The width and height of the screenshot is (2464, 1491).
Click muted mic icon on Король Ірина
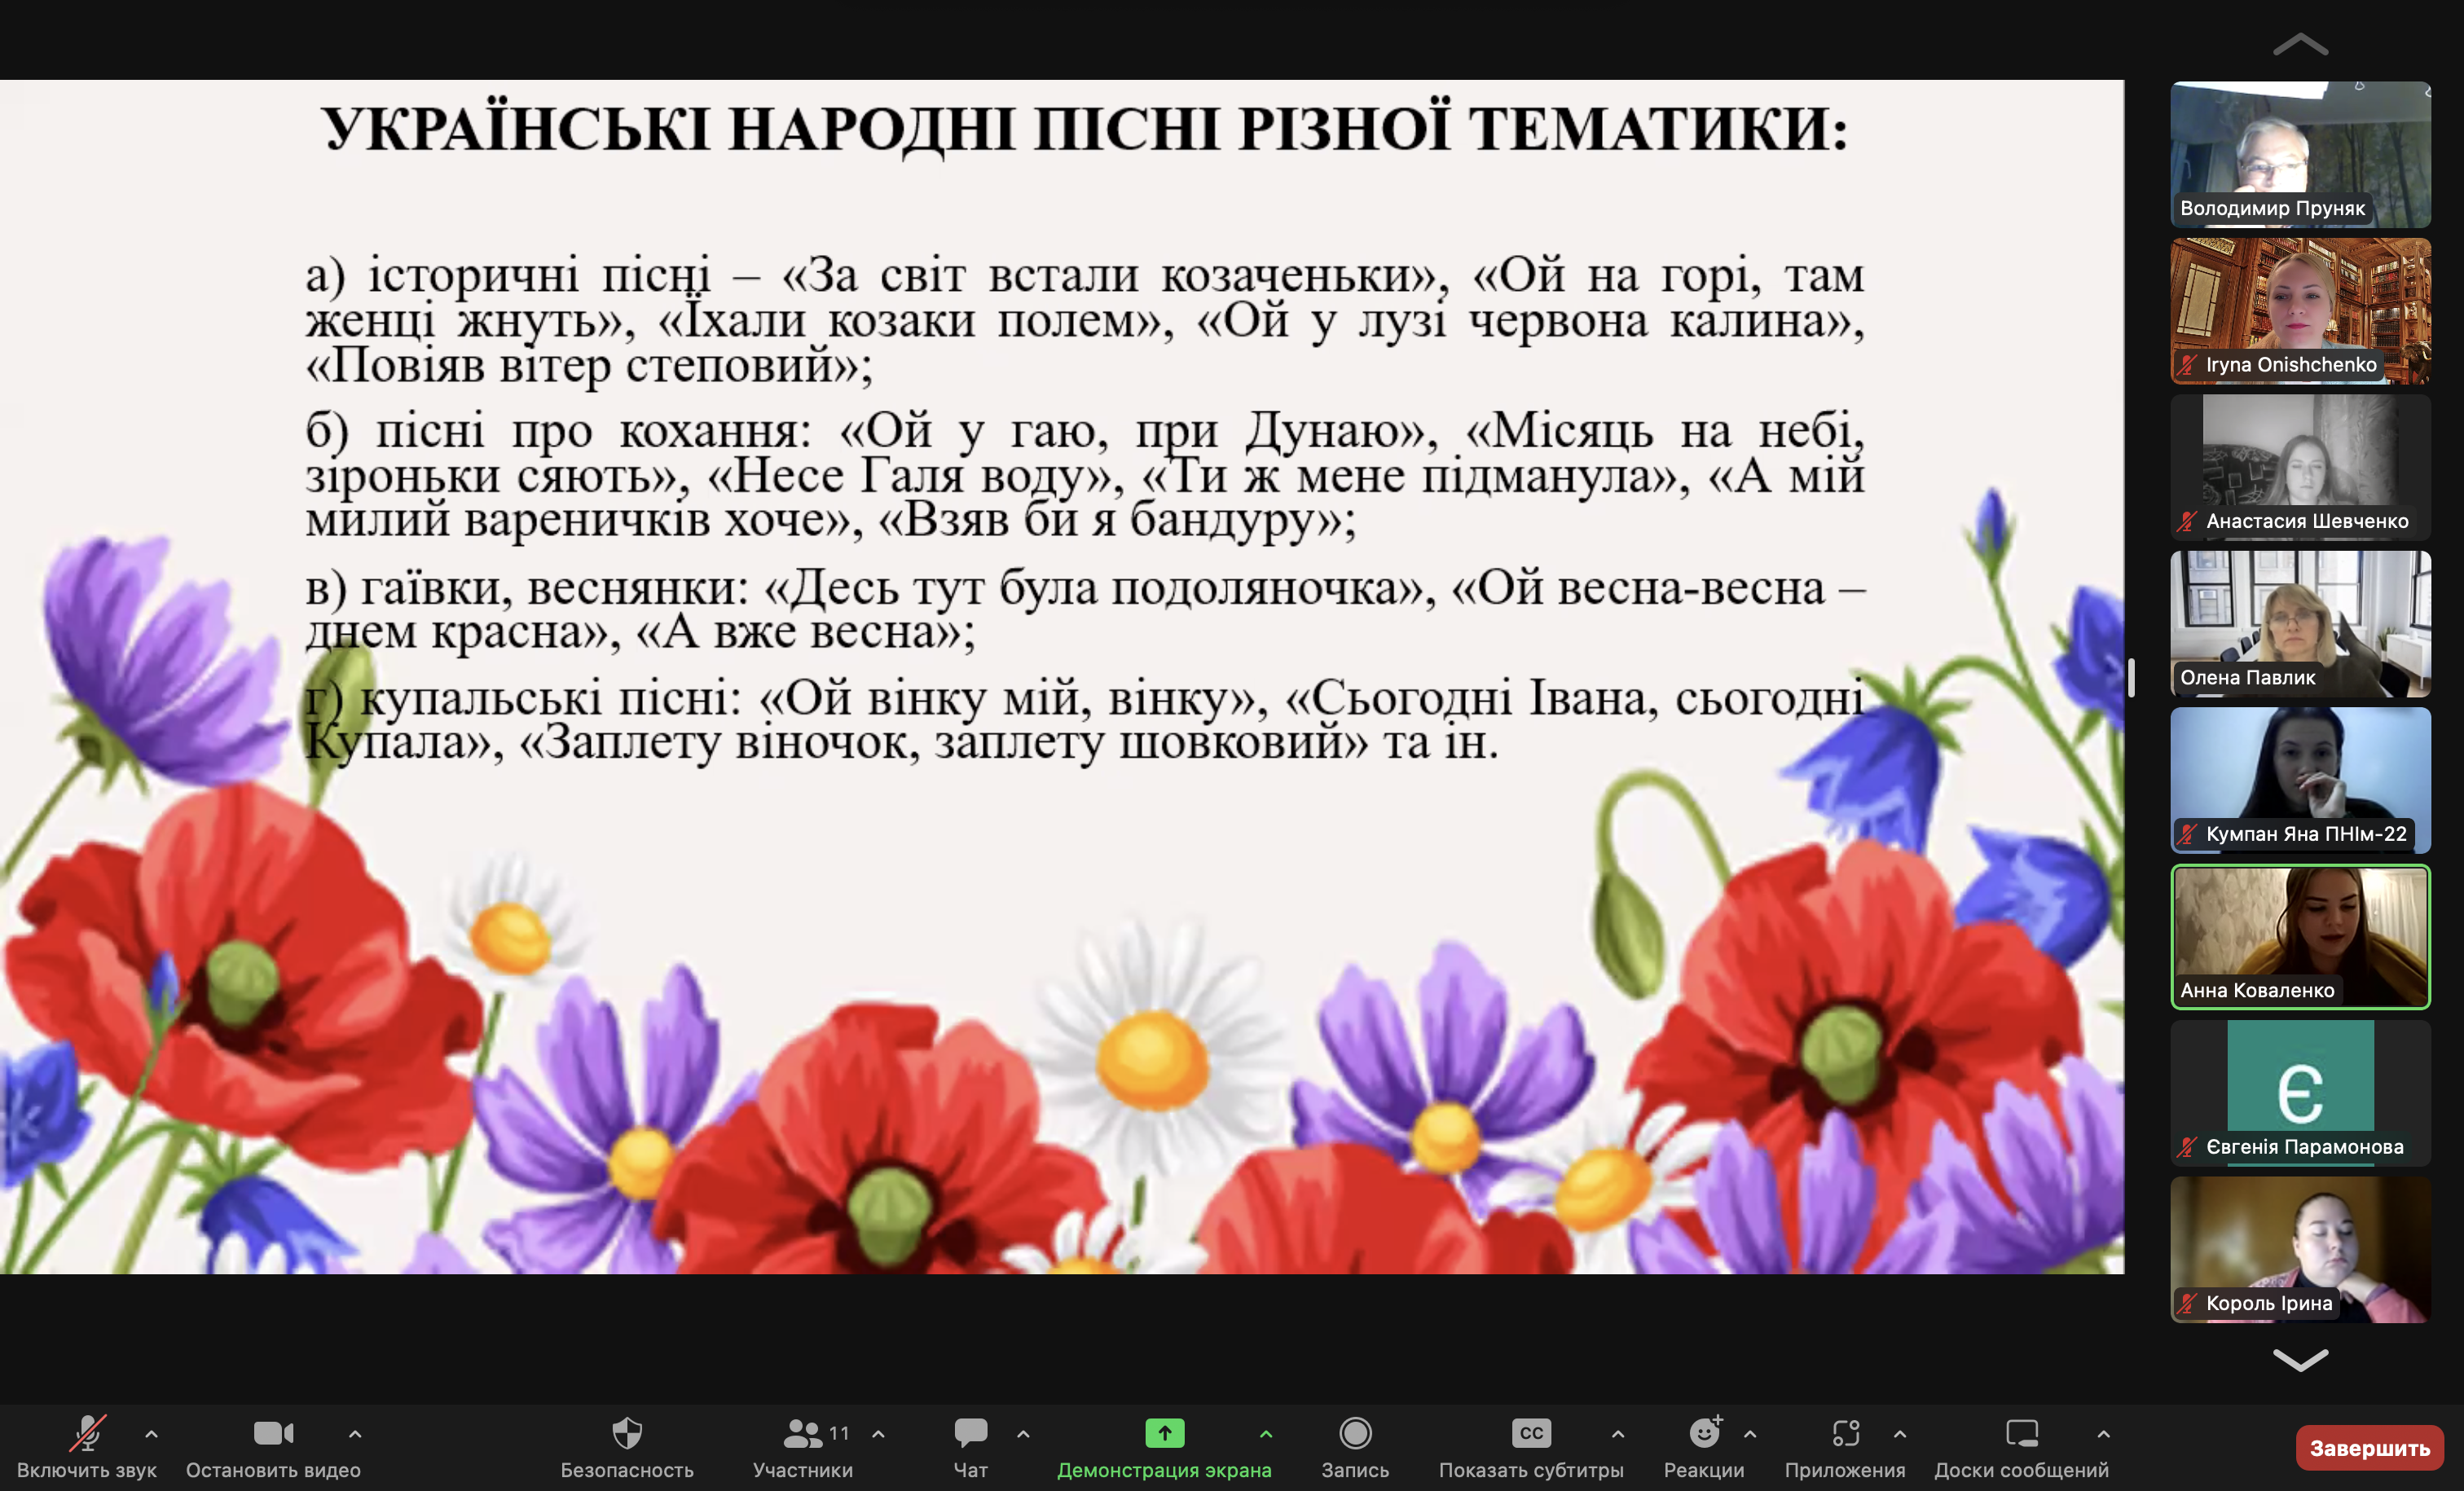coord(2188,1303)
